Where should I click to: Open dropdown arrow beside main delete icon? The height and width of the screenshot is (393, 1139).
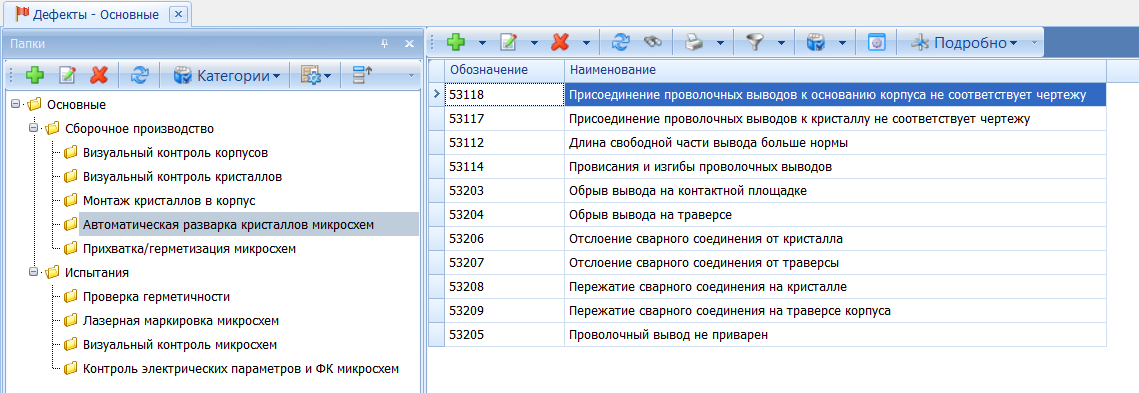point(587,43)
